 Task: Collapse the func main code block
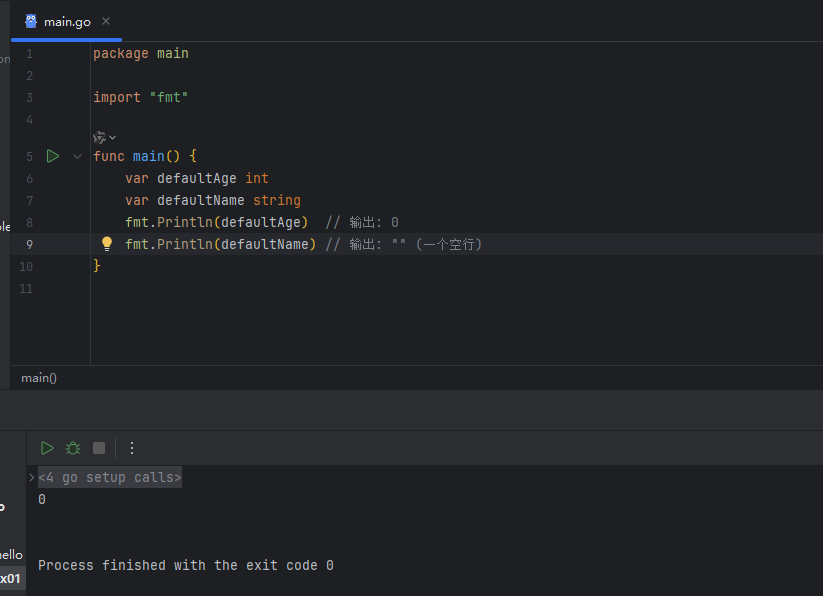click(x=77, y=156)
